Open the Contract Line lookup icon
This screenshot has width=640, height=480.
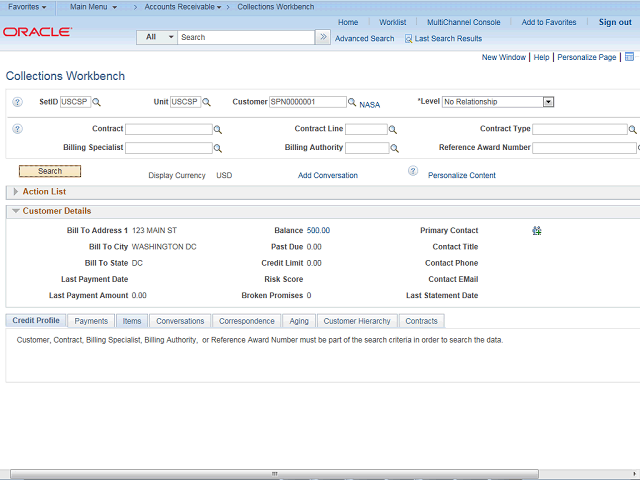(393, 130)
